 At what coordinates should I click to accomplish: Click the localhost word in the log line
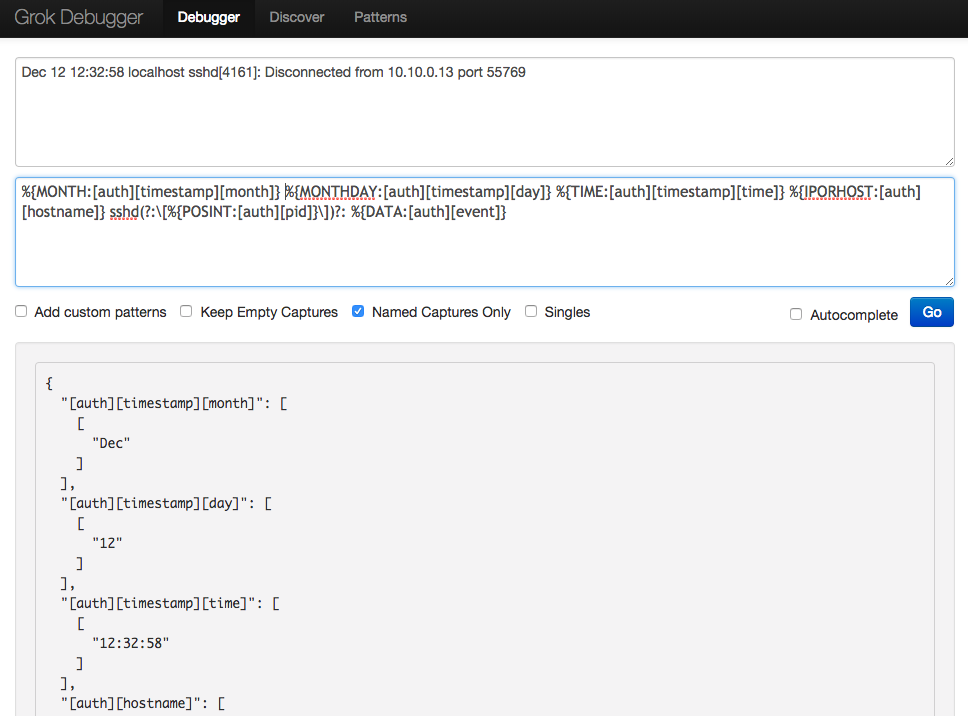tap(156, 72)
